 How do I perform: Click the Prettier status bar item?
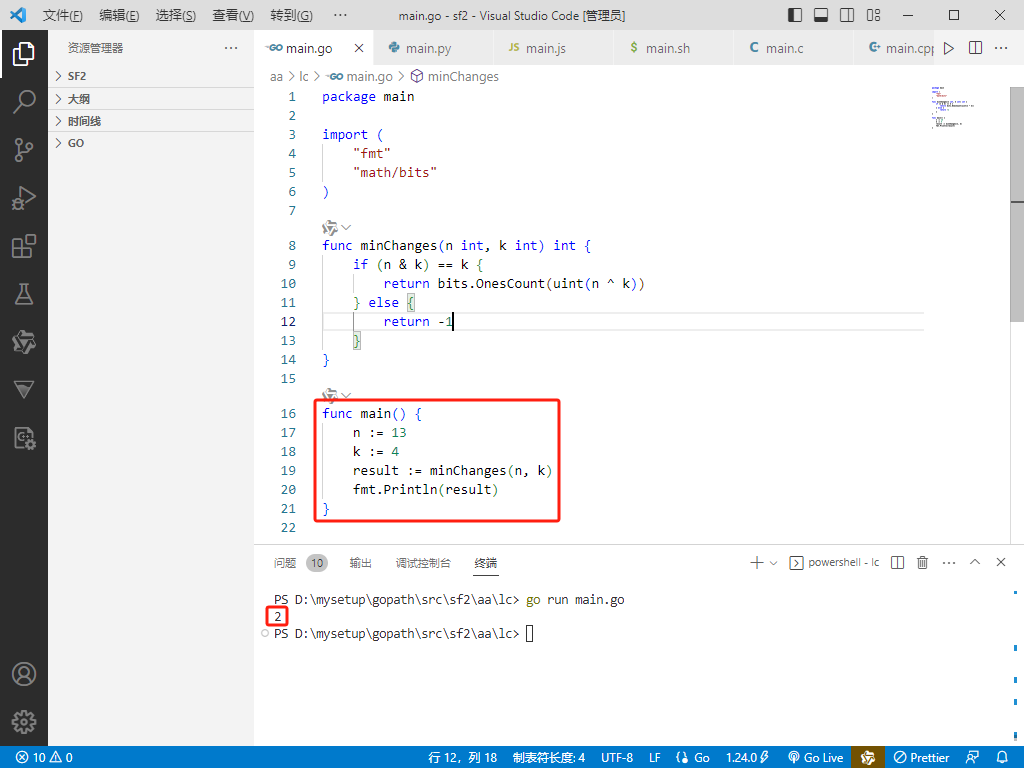pos(921,758)
